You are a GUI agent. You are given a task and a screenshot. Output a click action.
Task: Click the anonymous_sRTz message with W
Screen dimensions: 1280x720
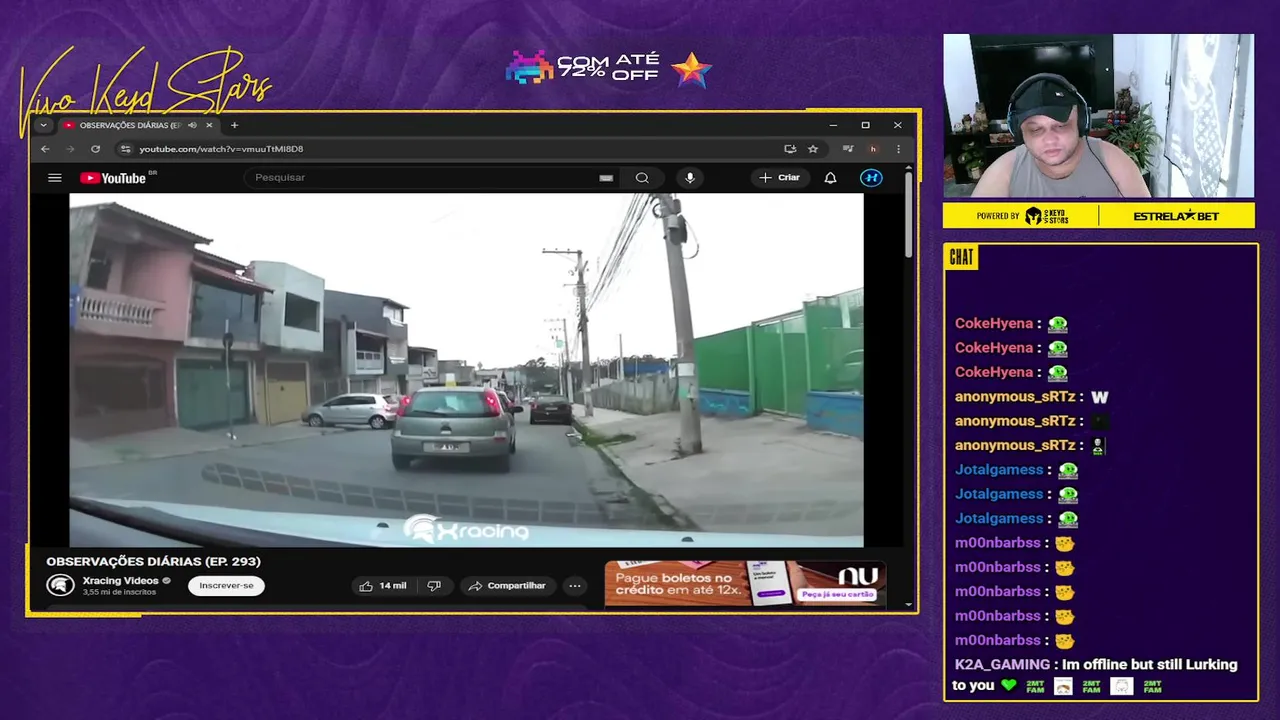tap(1032, 397)
